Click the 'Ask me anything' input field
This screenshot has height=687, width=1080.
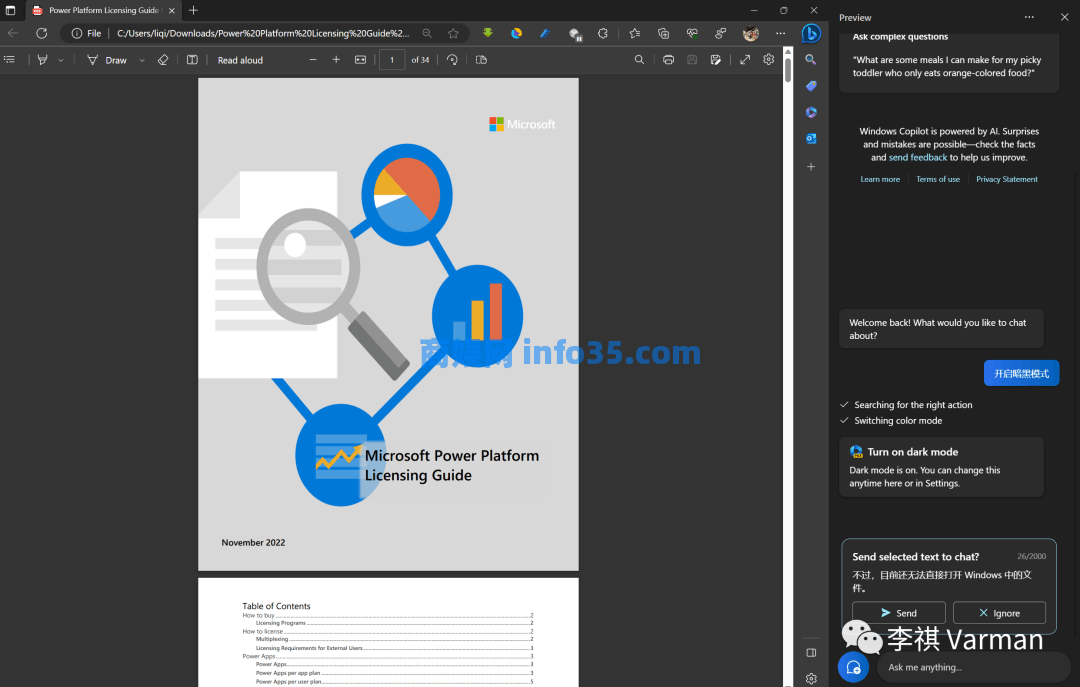[x=970, y=667]
